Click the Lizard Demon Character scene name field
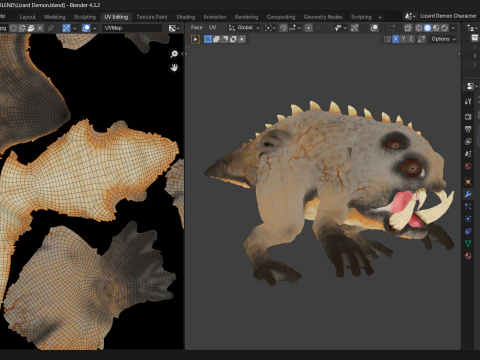The width and height of the screenshot is (480, 360). pos(448,16)
